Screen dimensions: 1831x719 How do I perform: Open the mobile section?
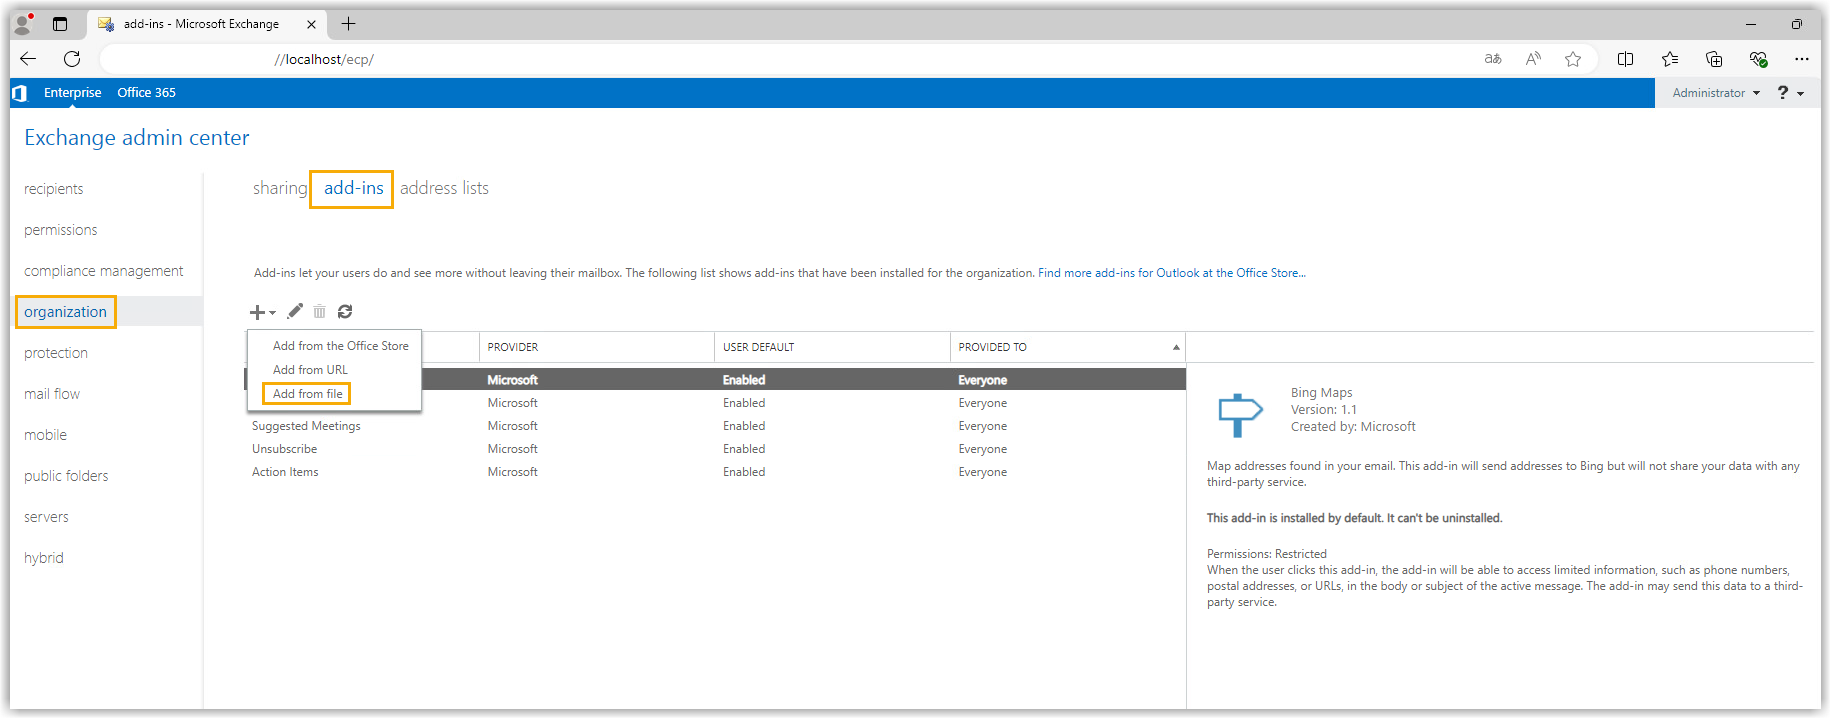pos(46,435)
